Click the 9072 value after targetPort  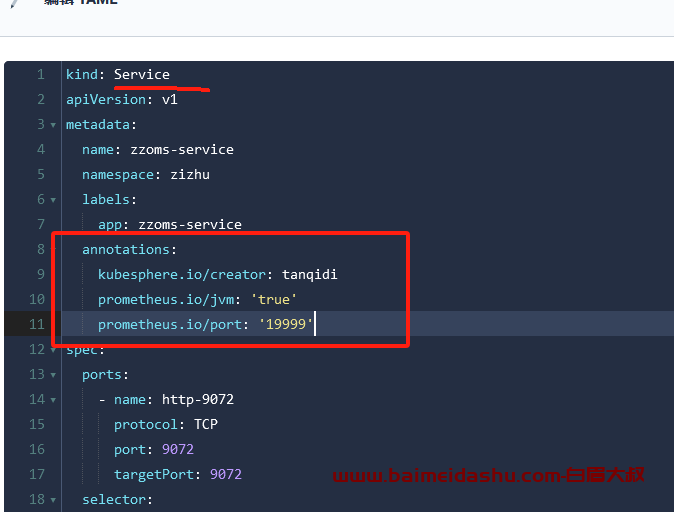(226, 474)
